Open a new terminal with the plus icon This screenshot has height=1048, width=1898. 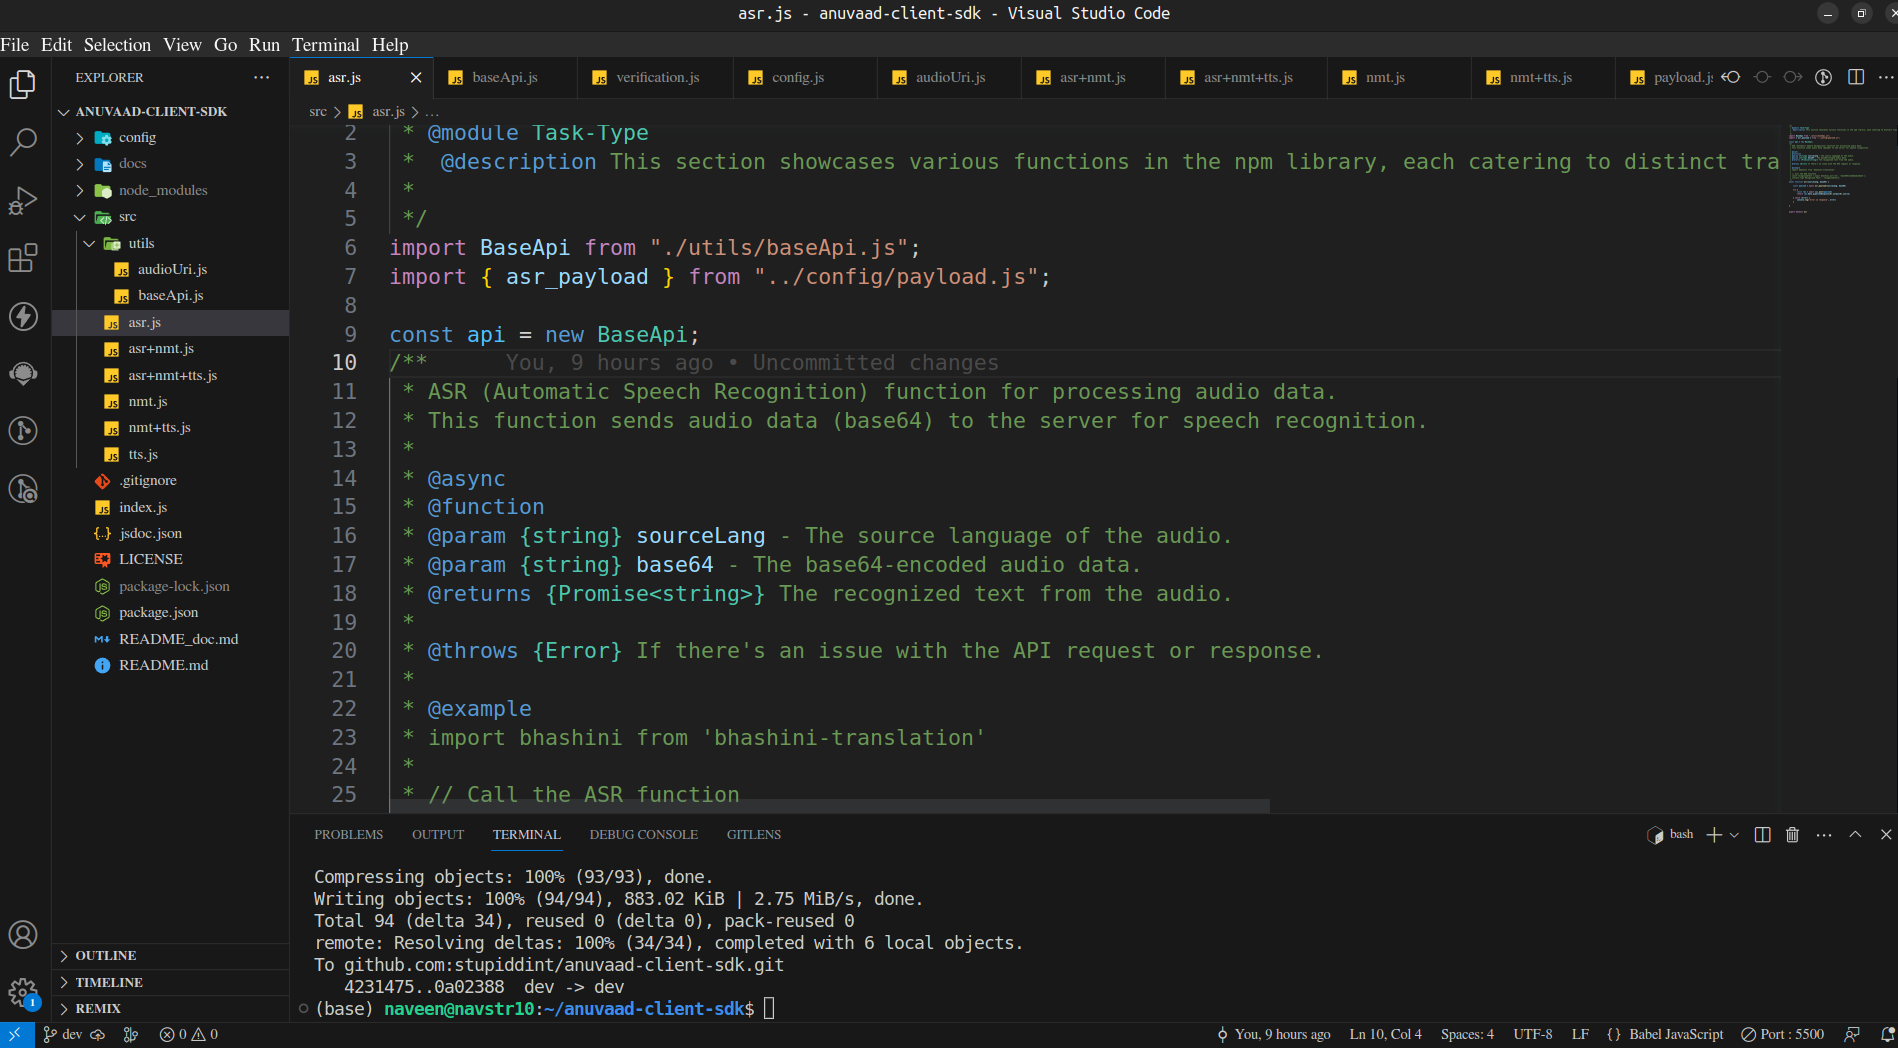click(1712, 834)
